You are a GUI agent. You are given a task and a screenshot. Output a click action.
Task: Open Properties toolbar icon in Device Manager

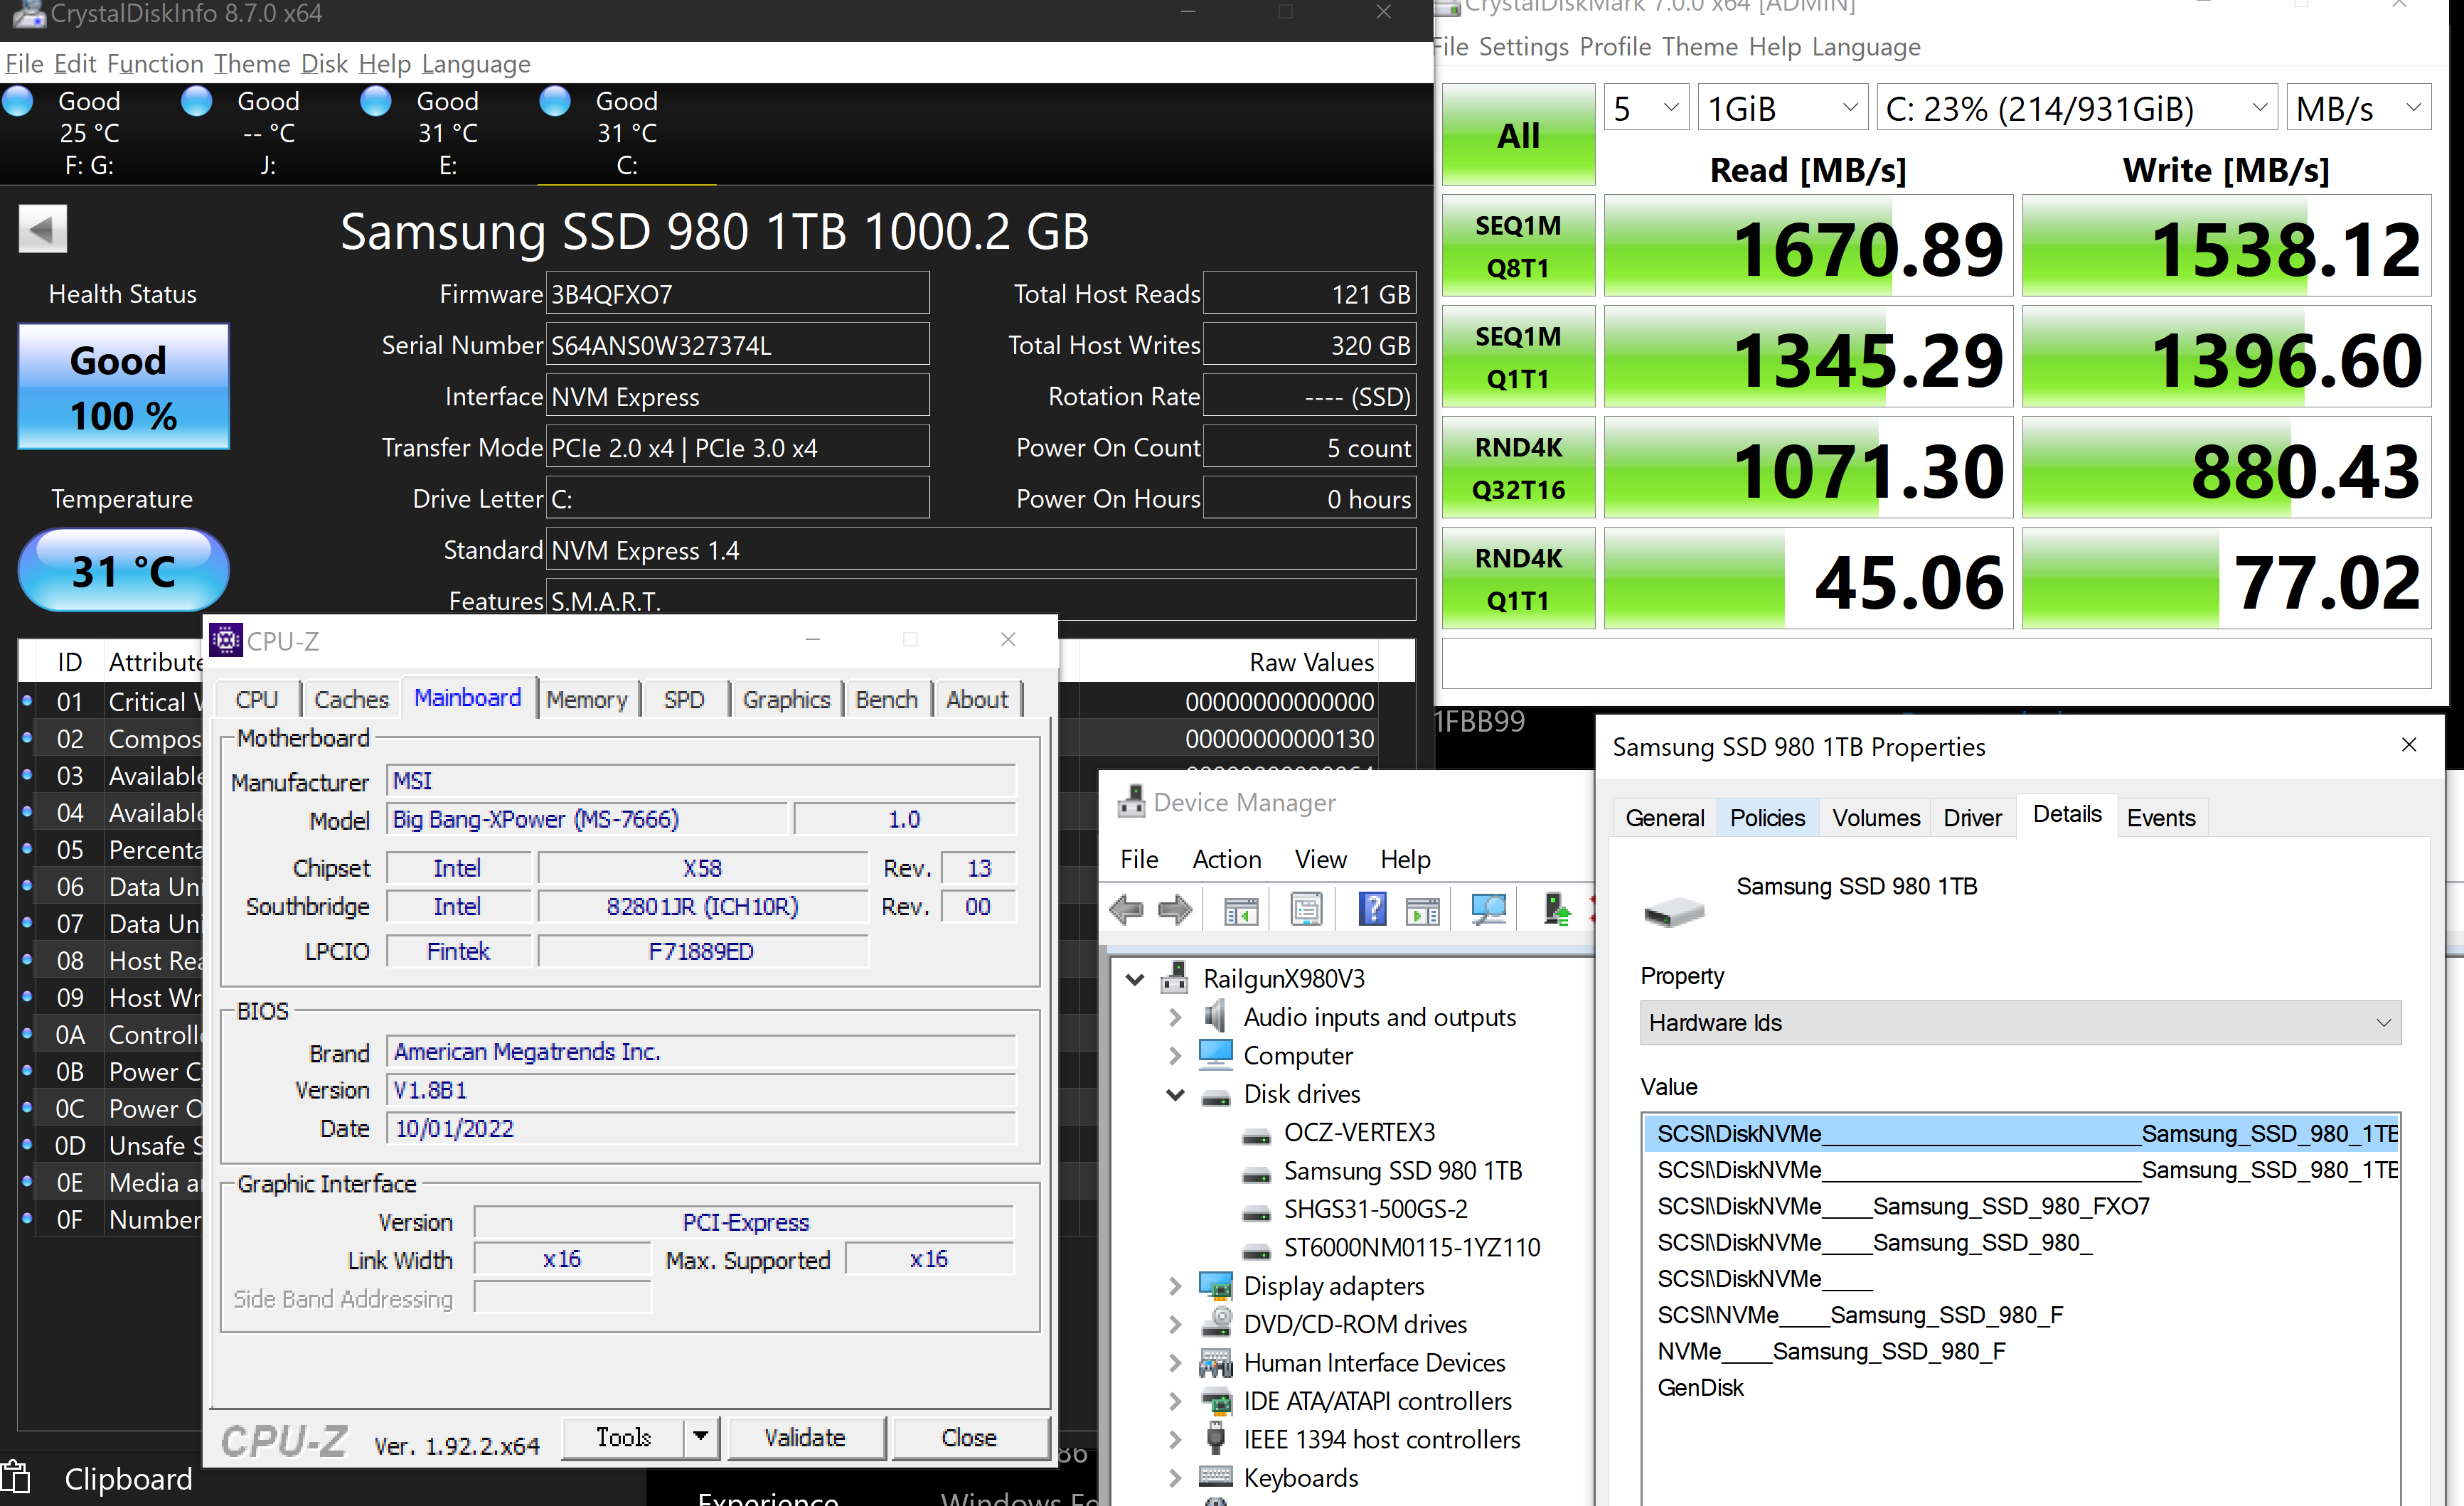1306,910
